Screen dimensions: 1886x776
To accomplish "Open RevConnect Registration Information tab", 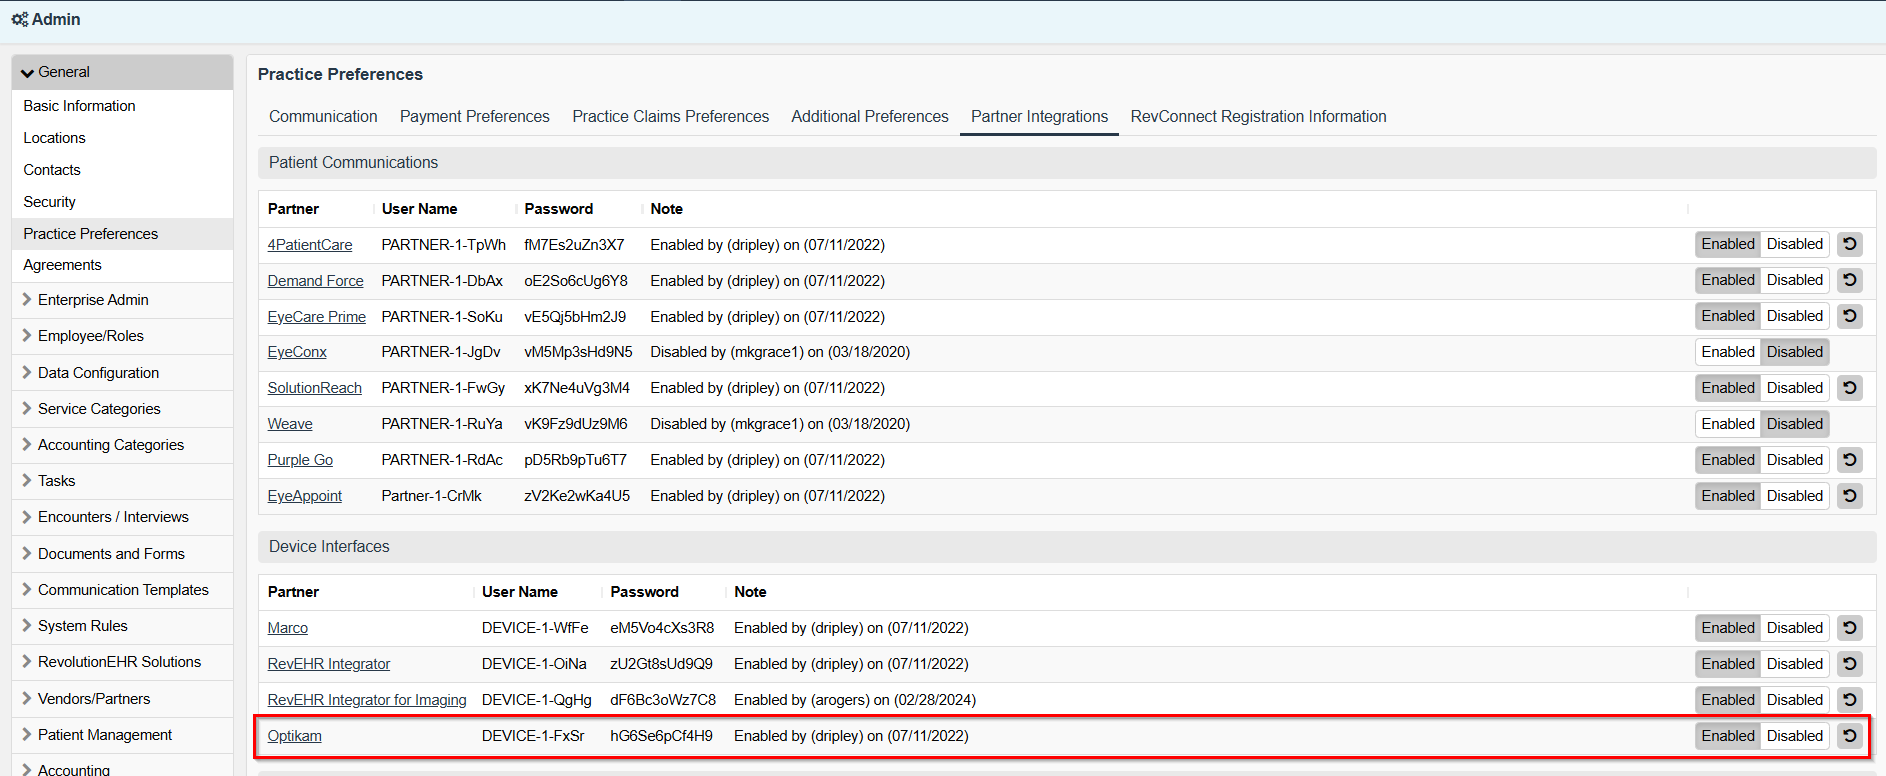I will pos(1258,117).
